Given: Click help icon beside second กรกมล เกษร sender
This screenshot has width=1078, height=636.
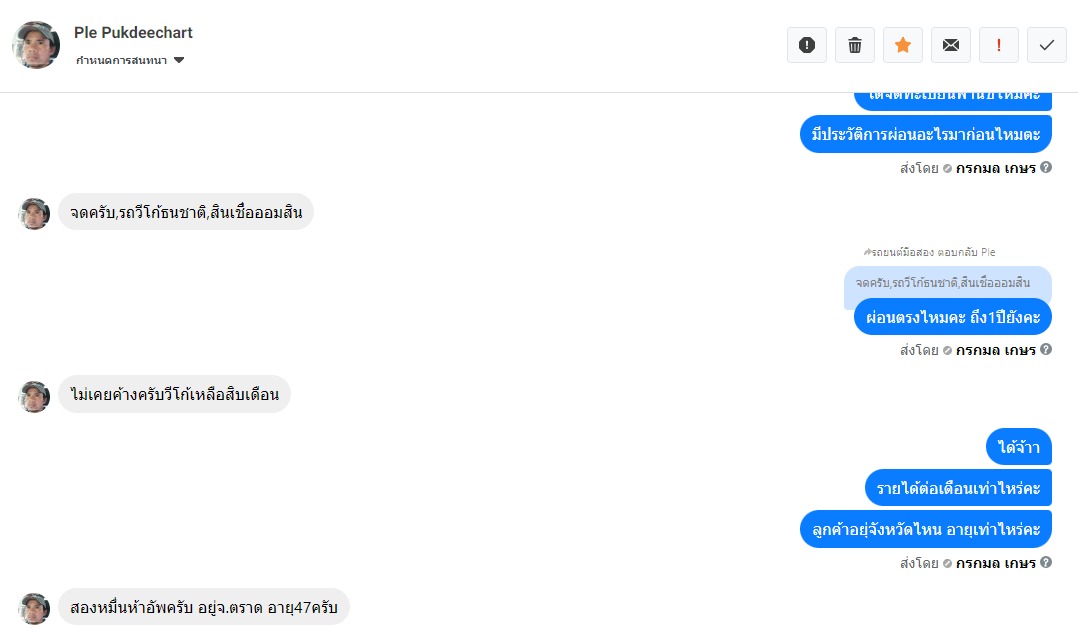Looking at the screenshot, I should click(1046, 349).
